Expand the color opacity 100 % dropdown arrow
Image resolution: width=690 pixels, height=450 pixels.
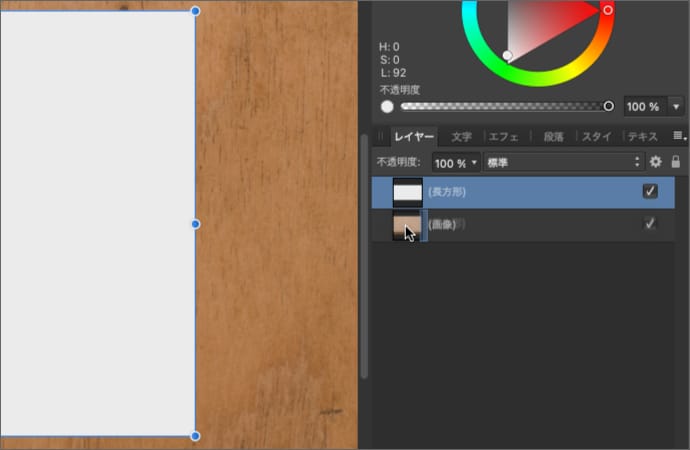click(x=676, y=106)
